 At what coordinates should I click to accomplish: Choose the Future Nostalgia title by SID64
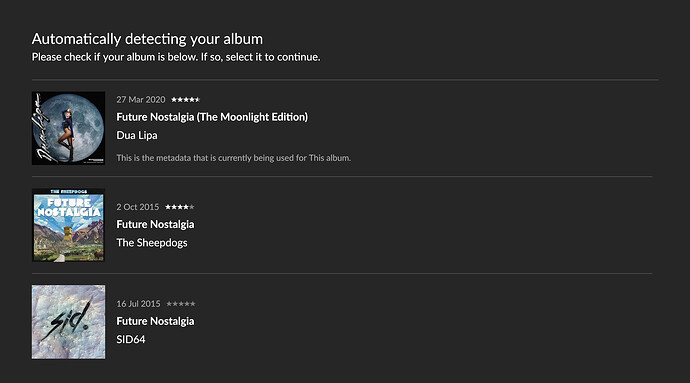pyautogui.click(x=155, y=321)
